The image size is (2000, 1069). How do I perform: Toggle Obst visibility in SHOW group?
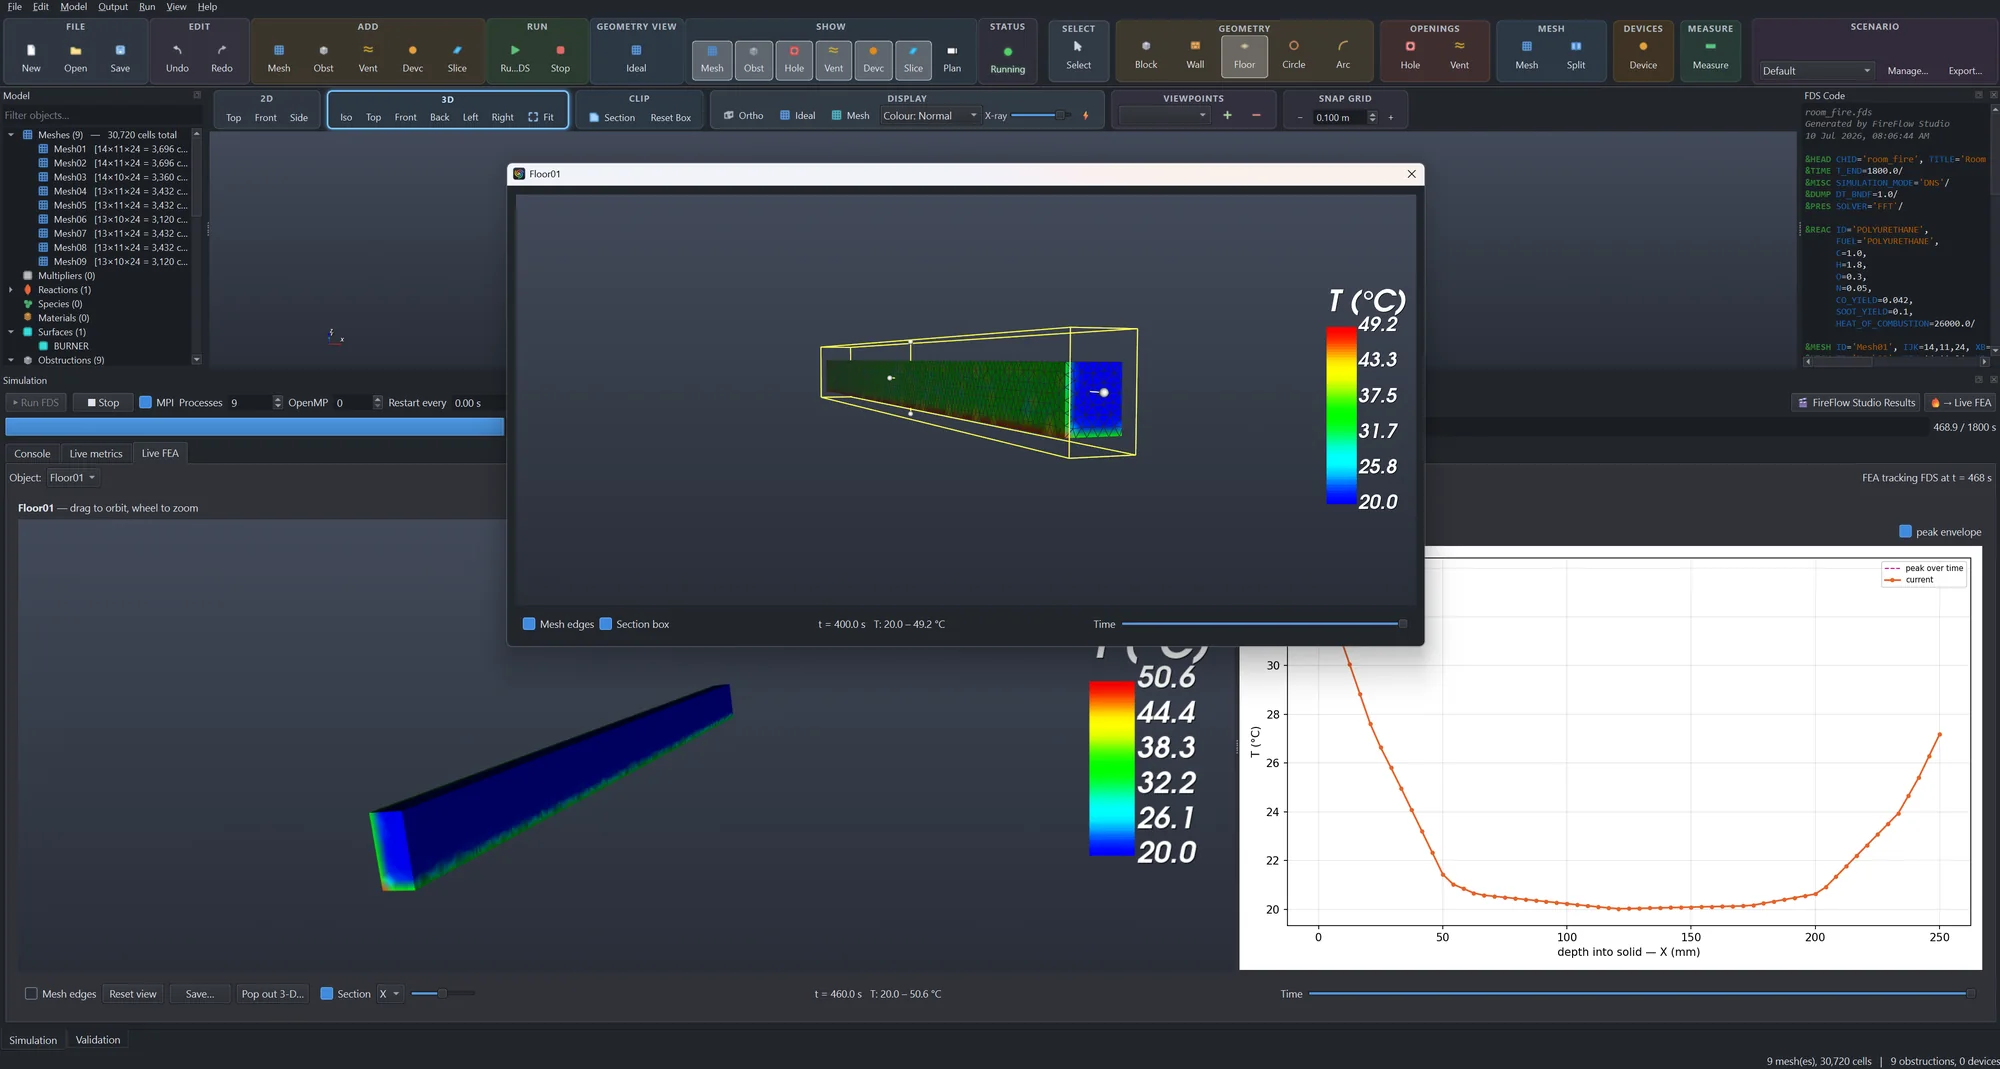(753, 59)
